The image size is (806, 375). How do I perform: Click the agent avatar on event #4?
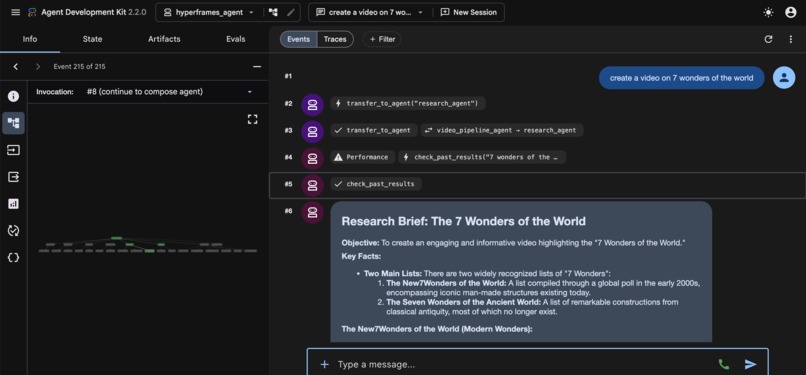click(x=312, y=158)
